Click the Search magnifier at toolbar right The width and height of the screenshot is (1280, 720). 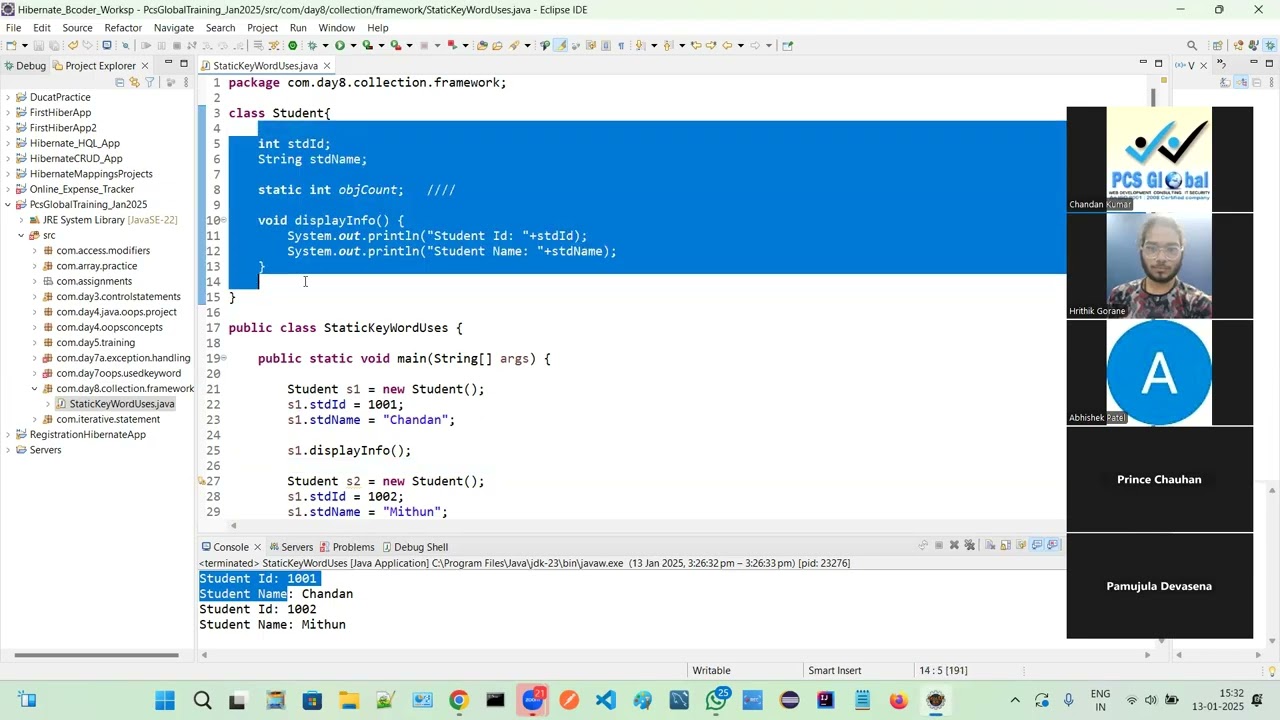[1192, 45]
